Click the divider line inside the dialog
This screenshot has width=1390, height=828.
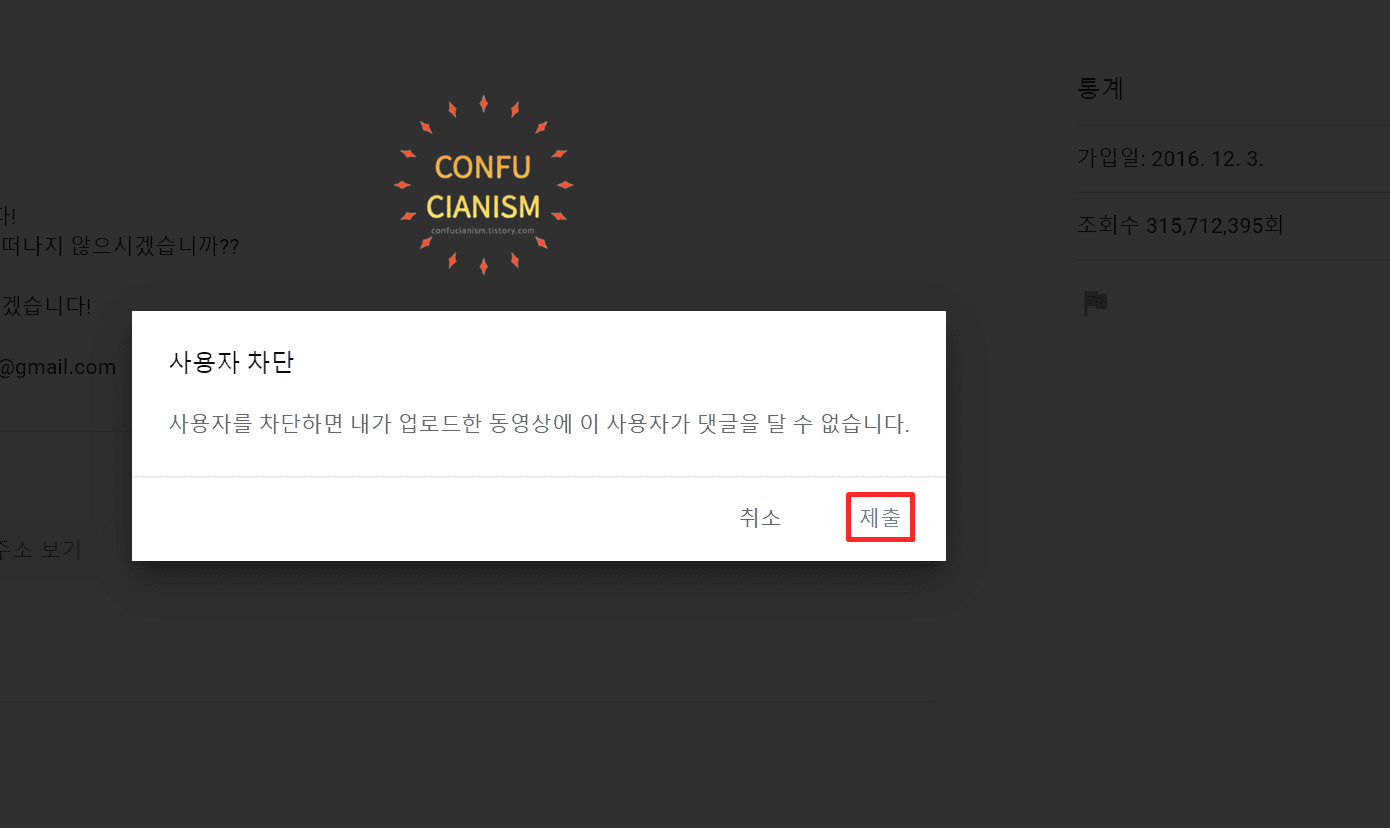click(539, 477)
